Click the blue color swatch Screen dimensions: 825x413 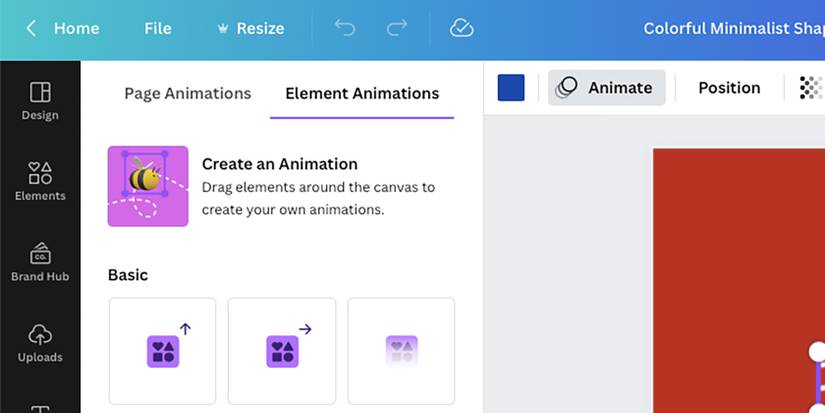coord(511,88)
